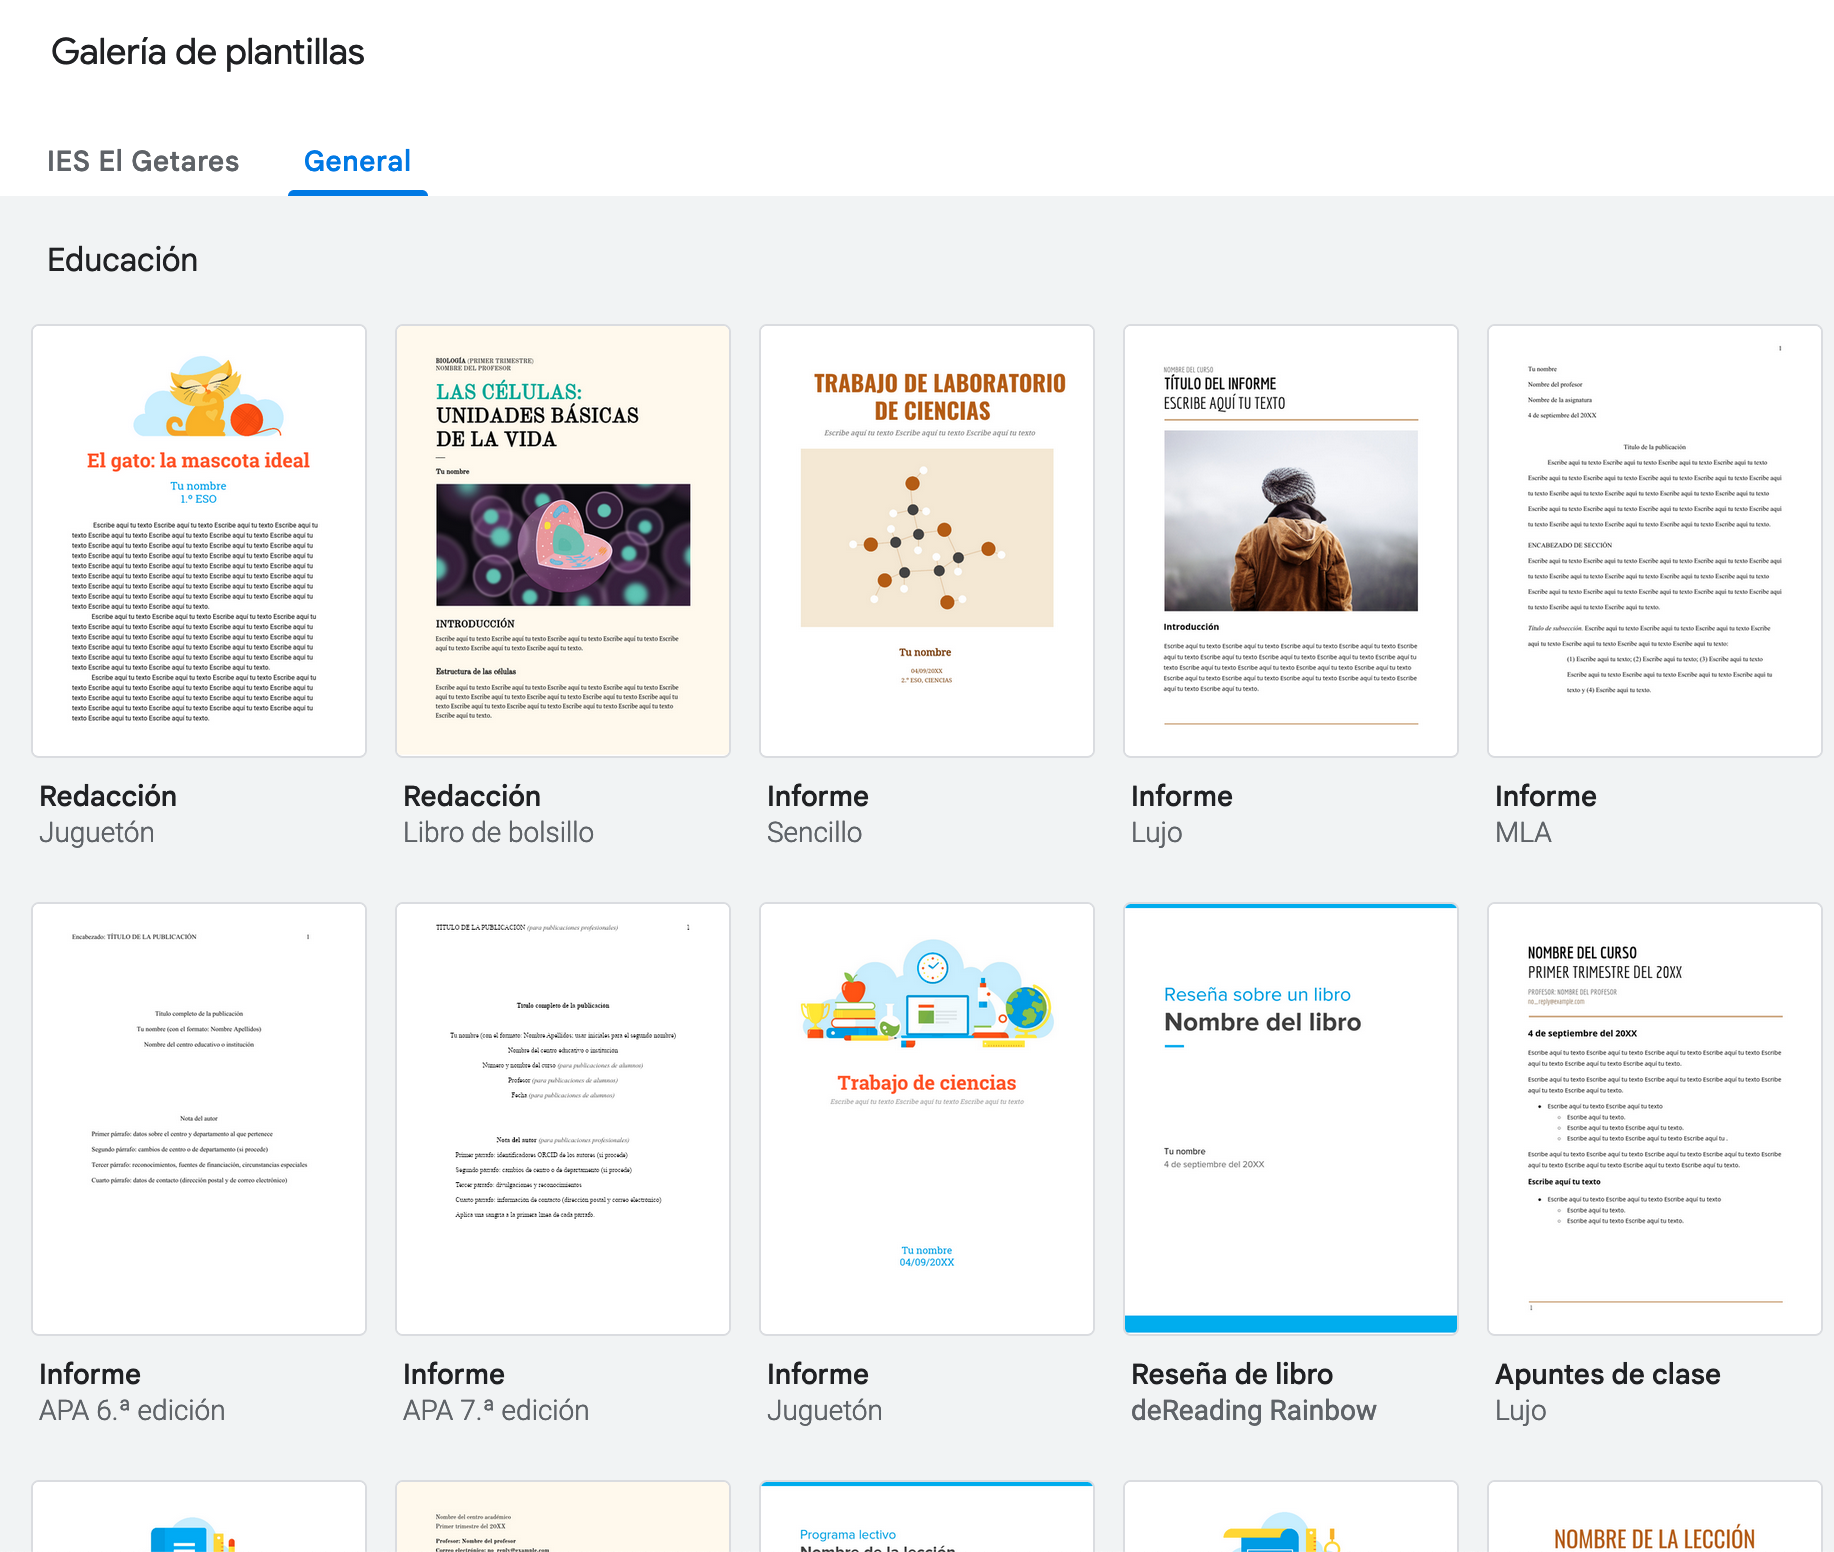Image resolution: width=1834 pixels, height=1552 pixels.
Task: Open the Redacción Libro de bolsillo template
Action: [x=563, y=540]
